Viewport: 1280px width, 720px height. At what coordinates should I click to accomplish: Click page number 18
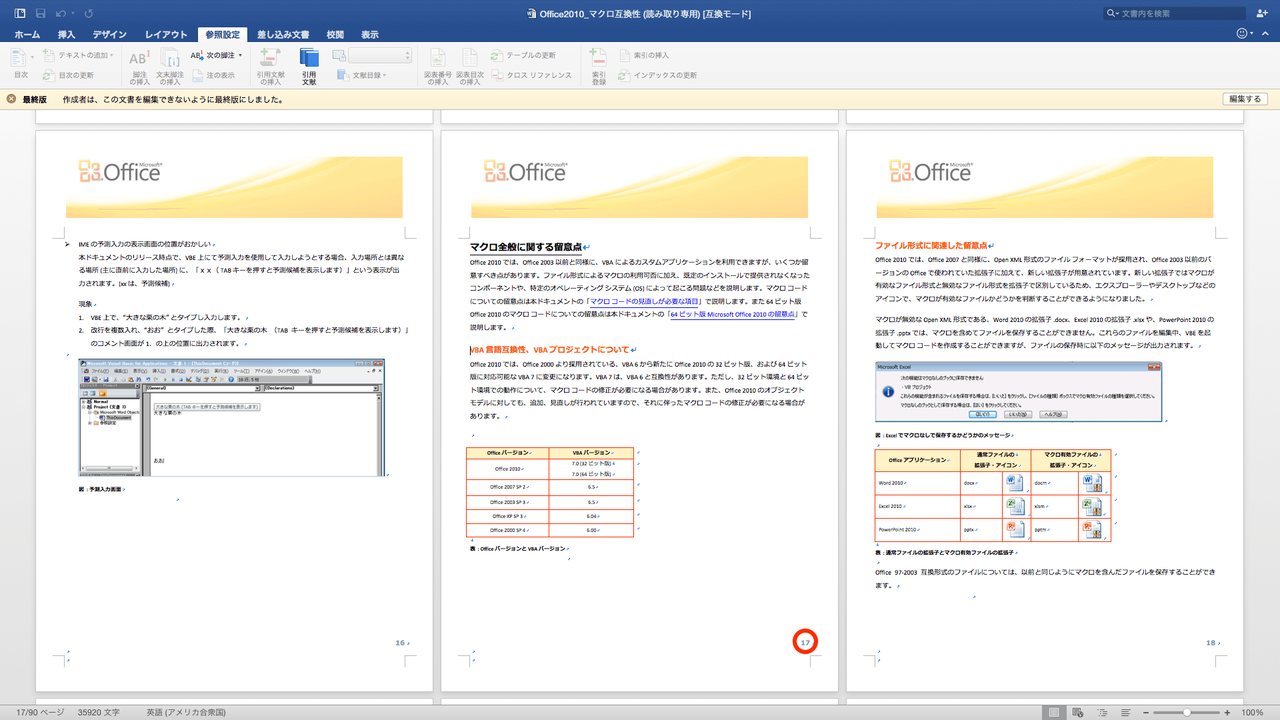click(x=1211, y=643)
